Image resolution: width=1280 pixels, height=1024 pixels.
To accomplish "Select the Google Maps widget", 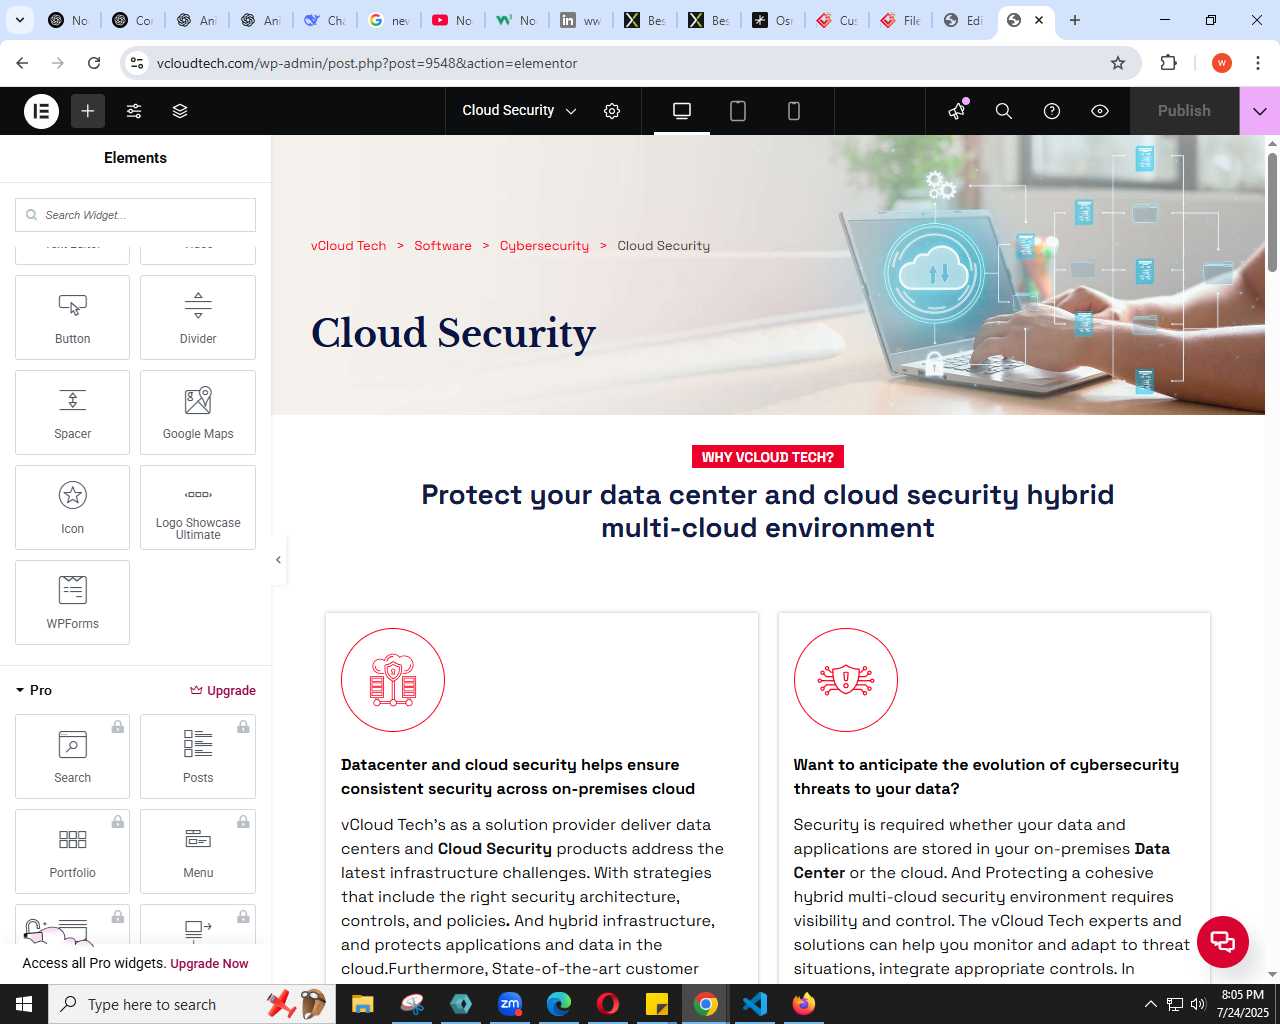I will (198, 412).
